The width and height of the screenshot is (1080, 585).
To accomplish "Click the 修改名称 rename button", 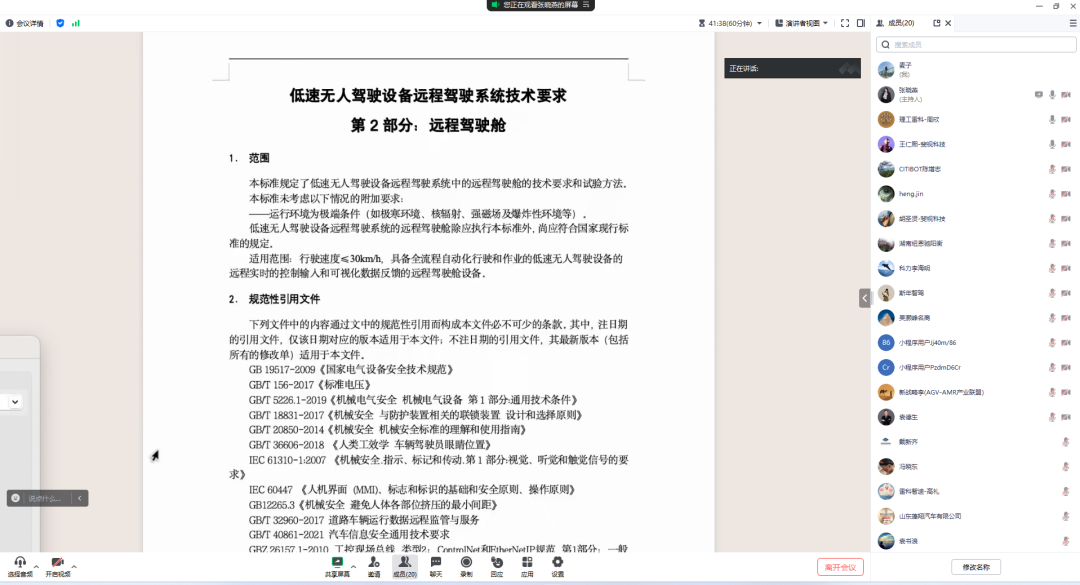I will coord(975,567).
